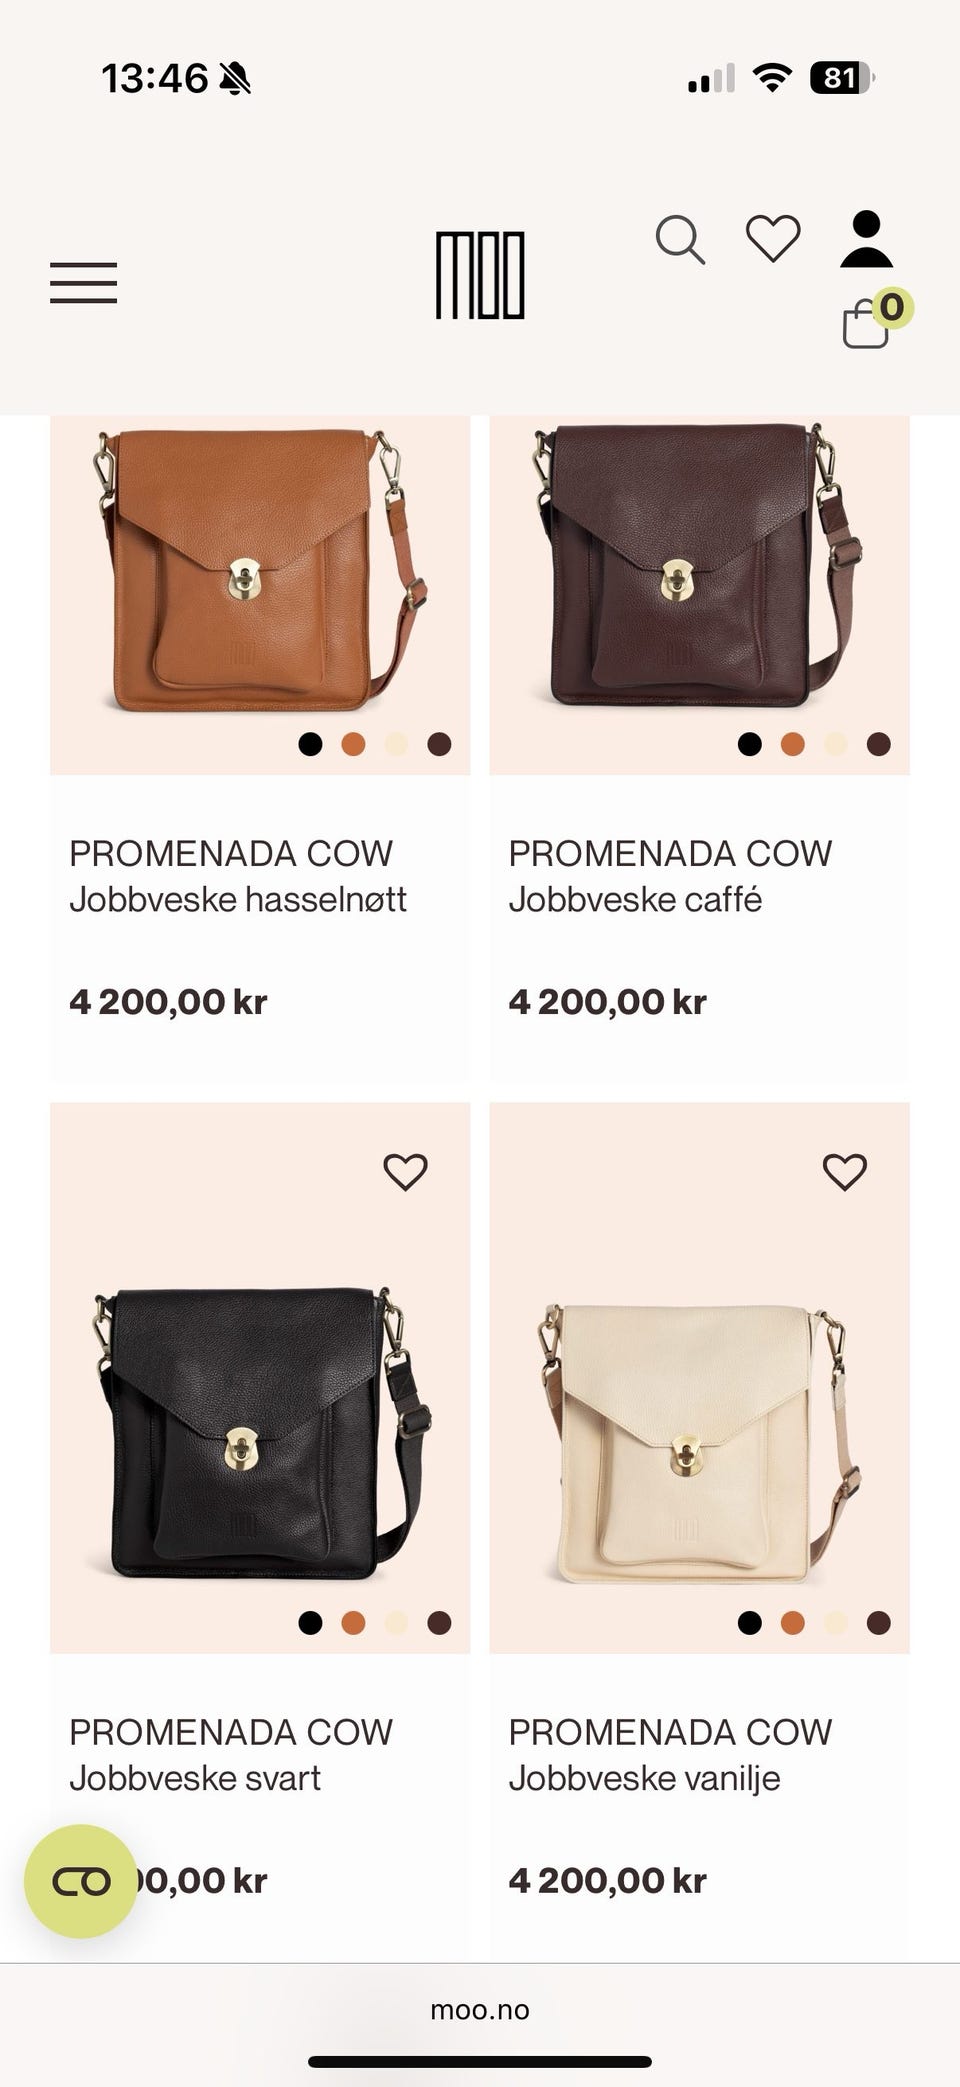Viewport: 960px width, 2087px height.
Task: Select vanilla swatch on vanilje bag
Action: tap(835, 1622)
